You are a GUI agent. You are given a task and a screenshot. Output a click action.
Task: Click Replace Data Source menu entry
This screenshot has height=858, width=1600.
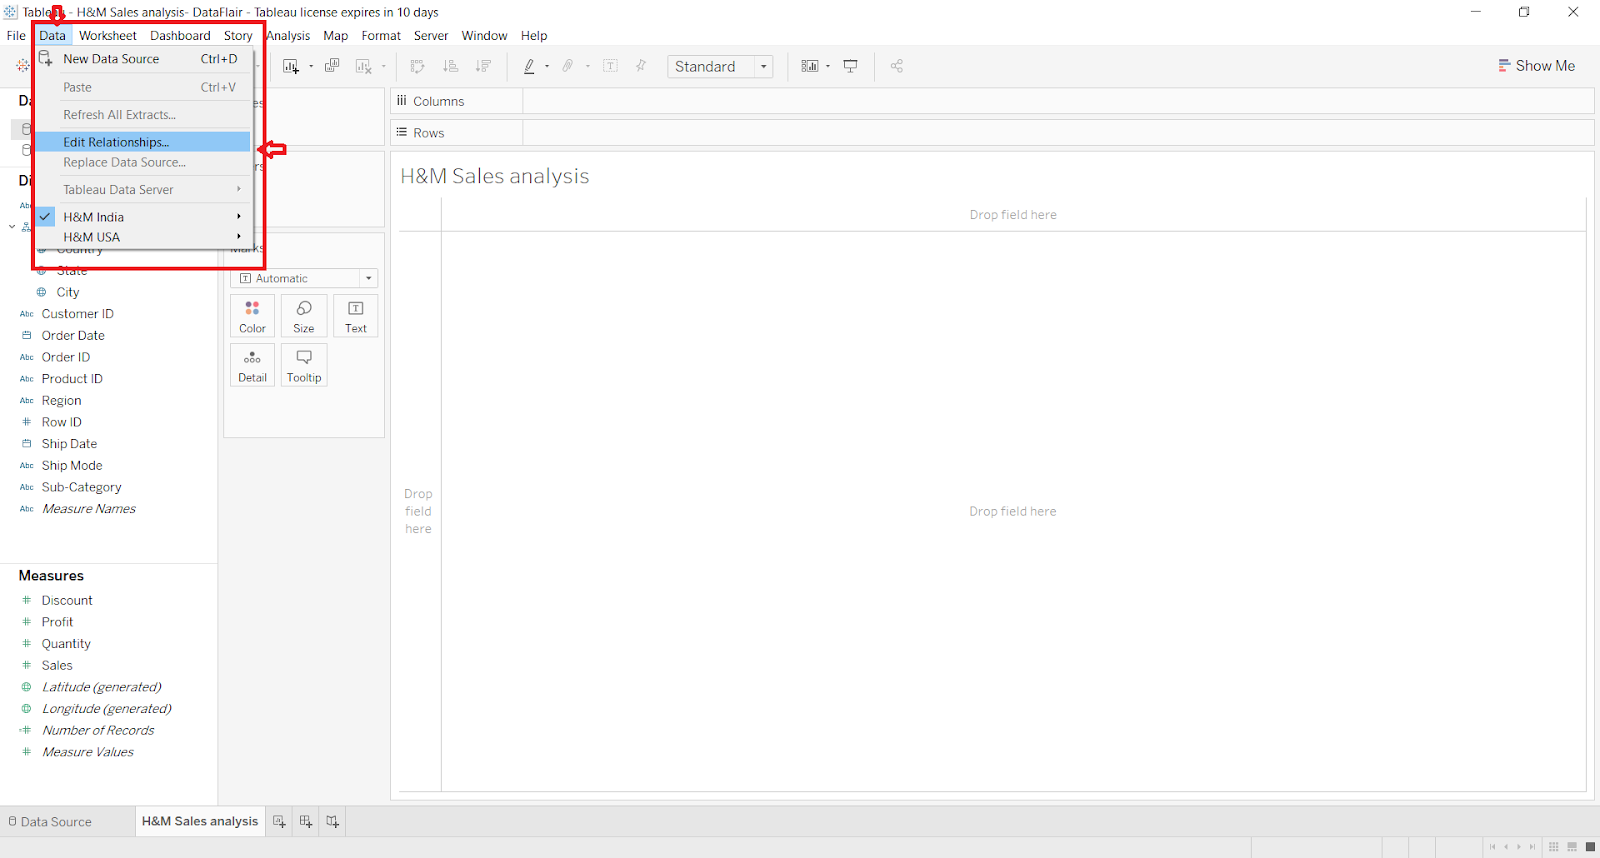pos(143,162)
